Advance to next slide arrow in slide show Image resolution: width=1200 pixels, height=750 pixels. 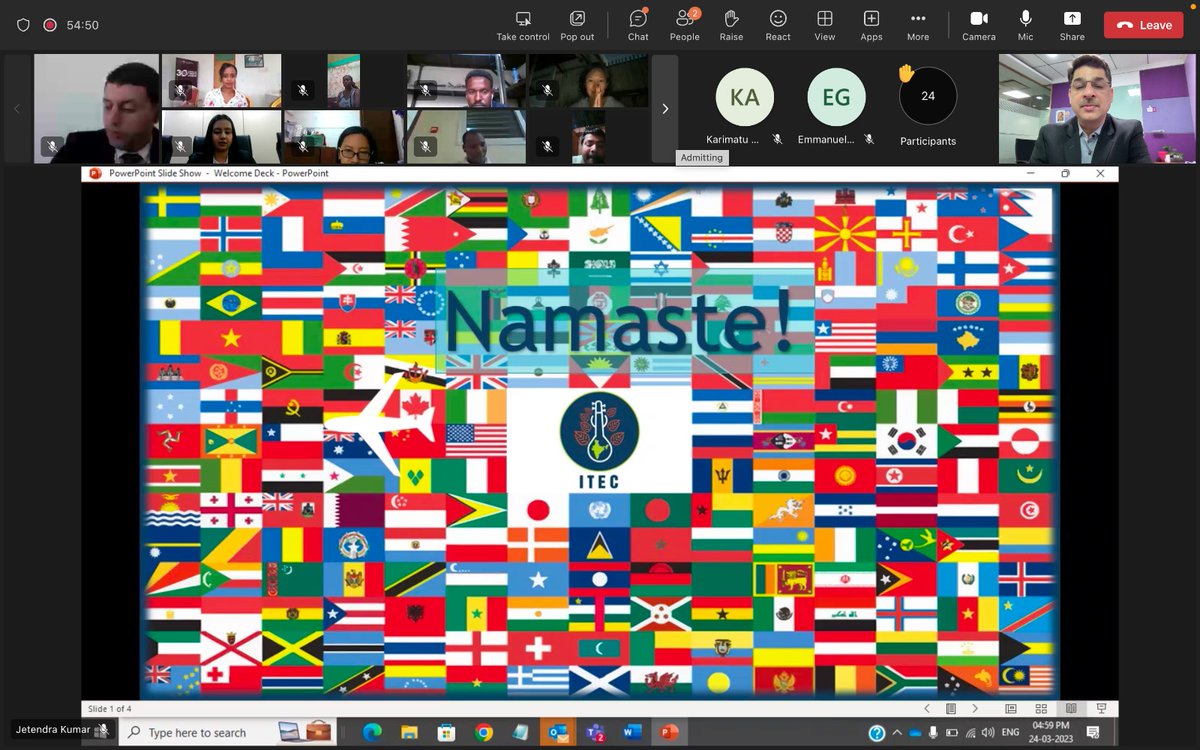click(975, 709)
